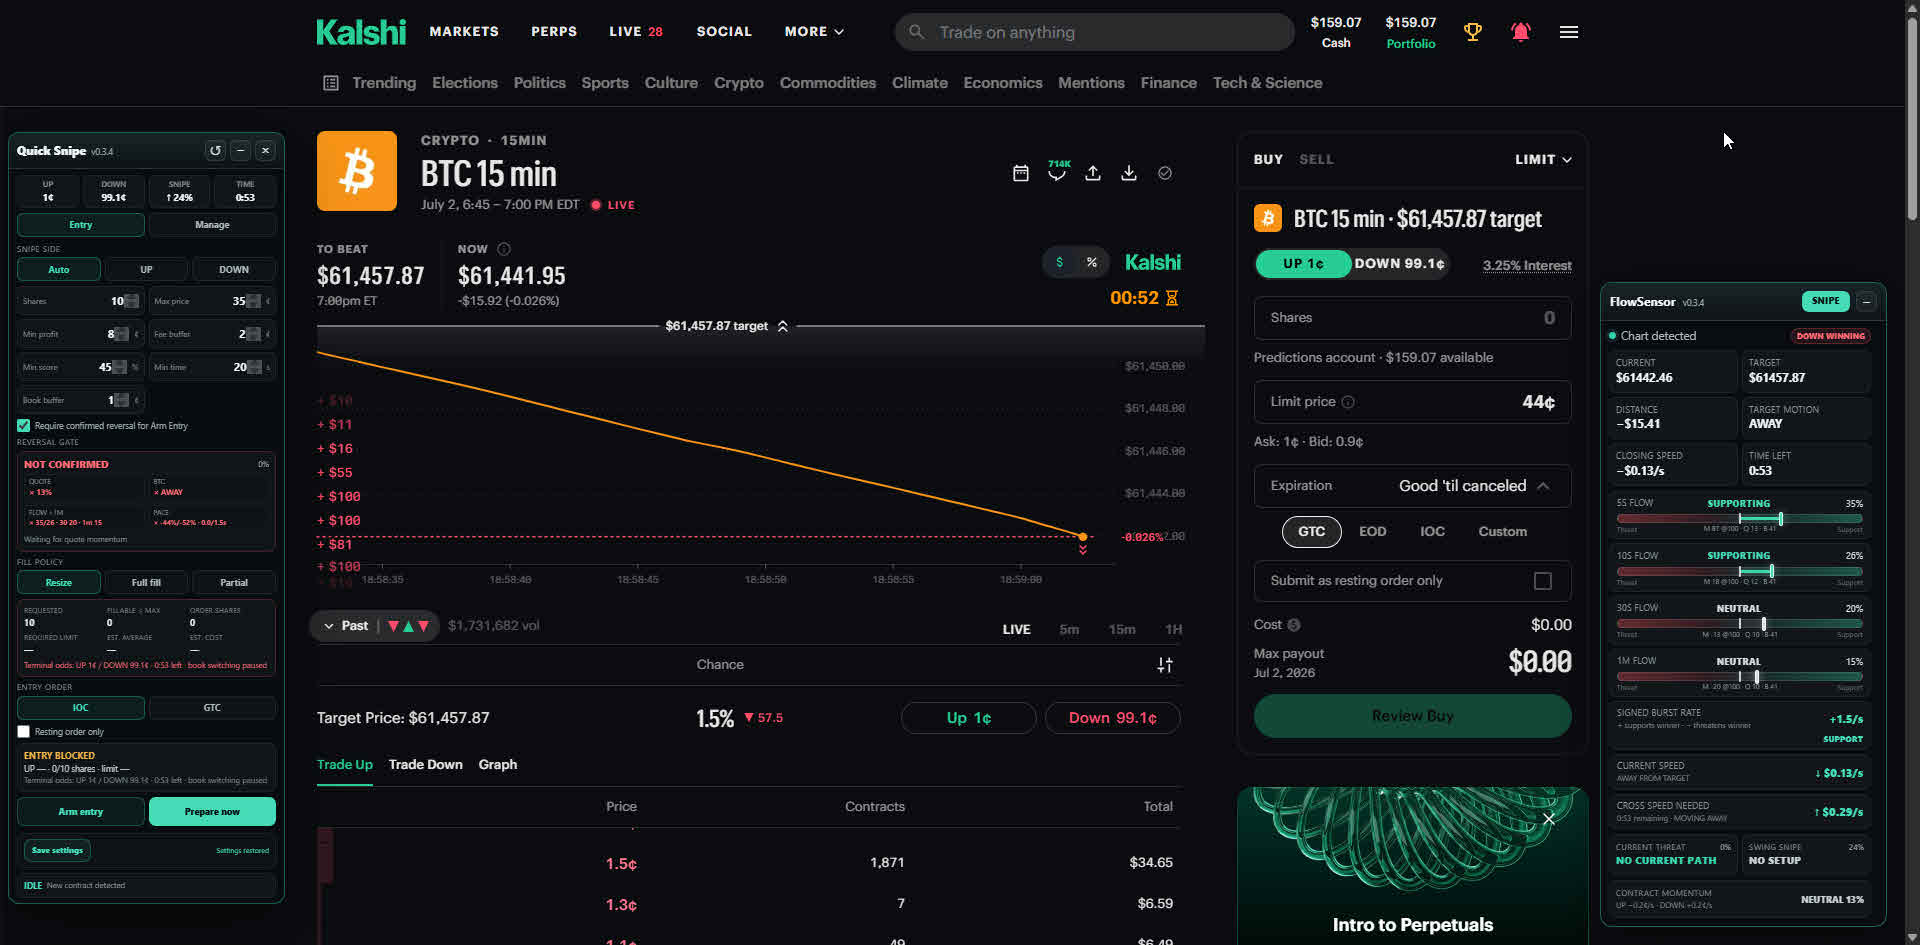1920x945 pixels.
Task: Open the notifications bell
Action: coord(1520,32)
